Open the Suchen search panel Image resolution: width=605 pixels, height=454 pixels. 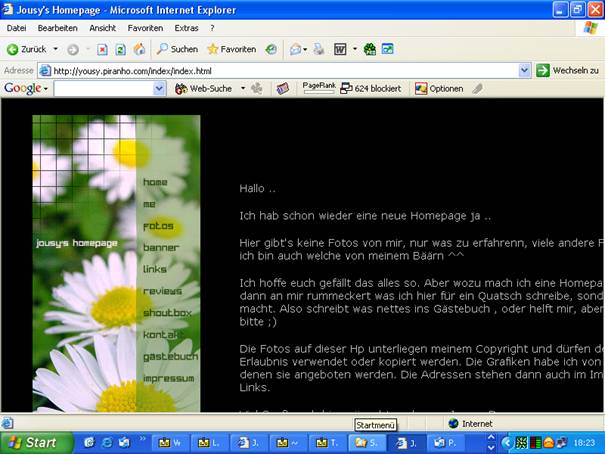[177, 49]
